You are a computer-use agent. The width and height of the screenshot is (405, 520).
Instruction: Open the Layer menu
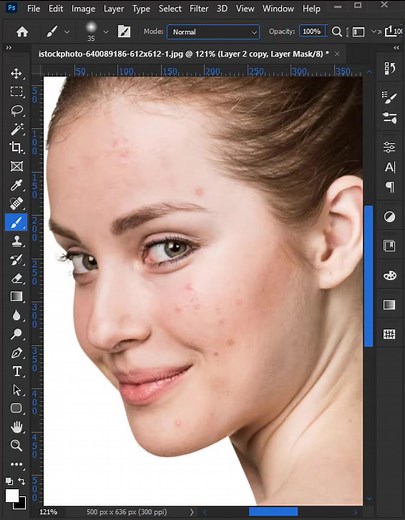click(x=113, y=9)
